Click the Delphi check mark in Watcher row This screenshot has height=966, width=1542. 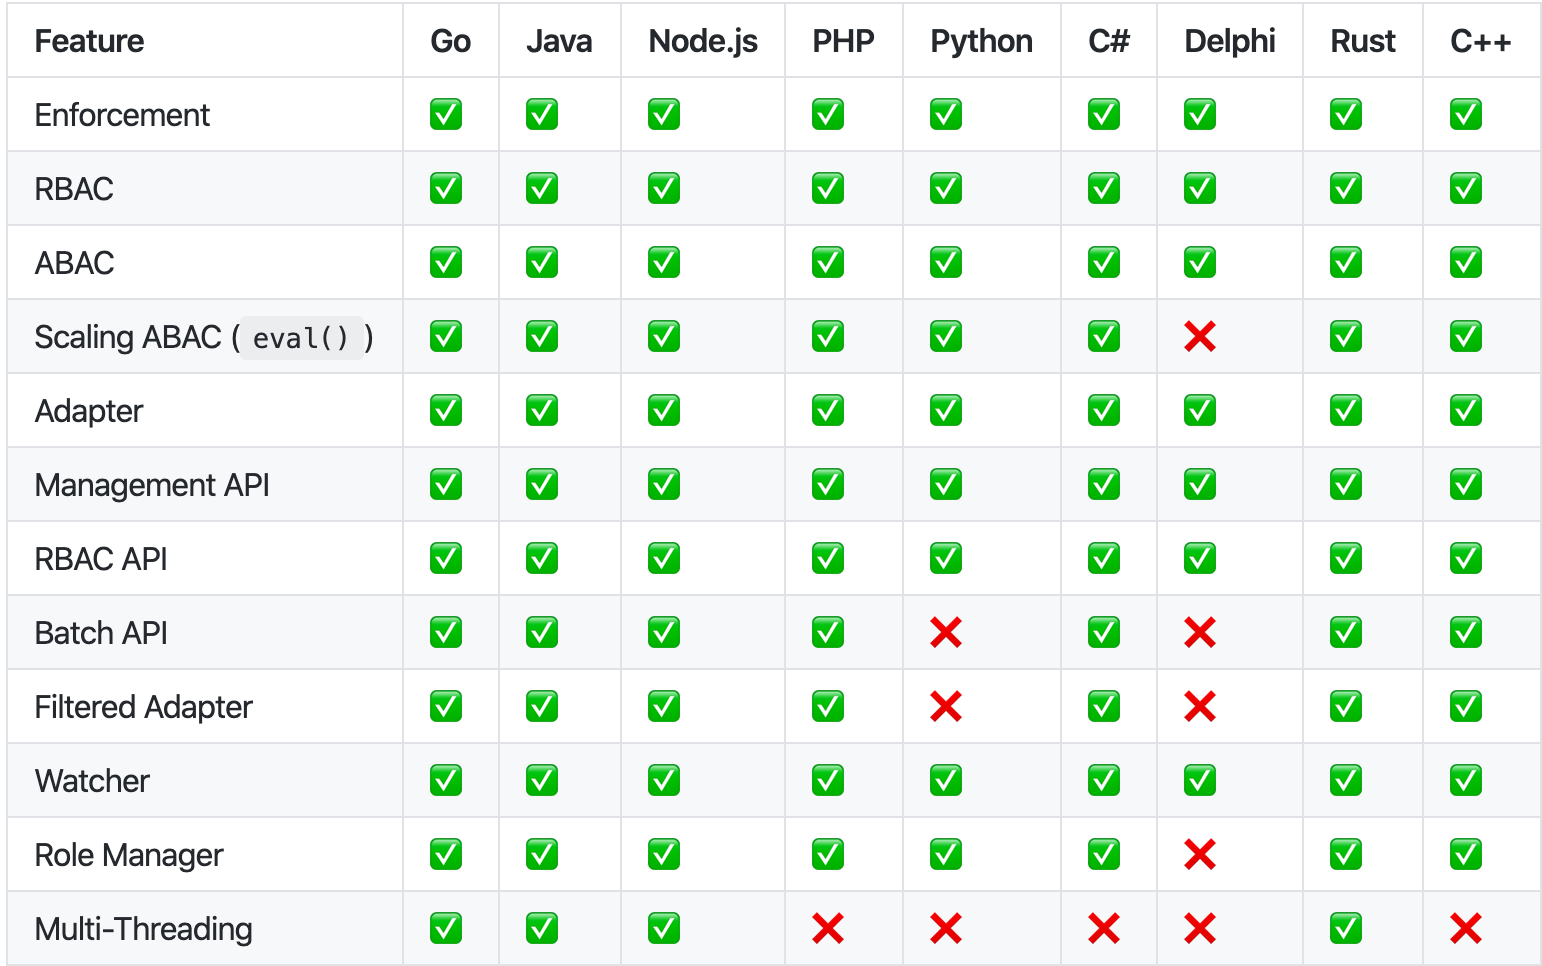click(1200, 781)
